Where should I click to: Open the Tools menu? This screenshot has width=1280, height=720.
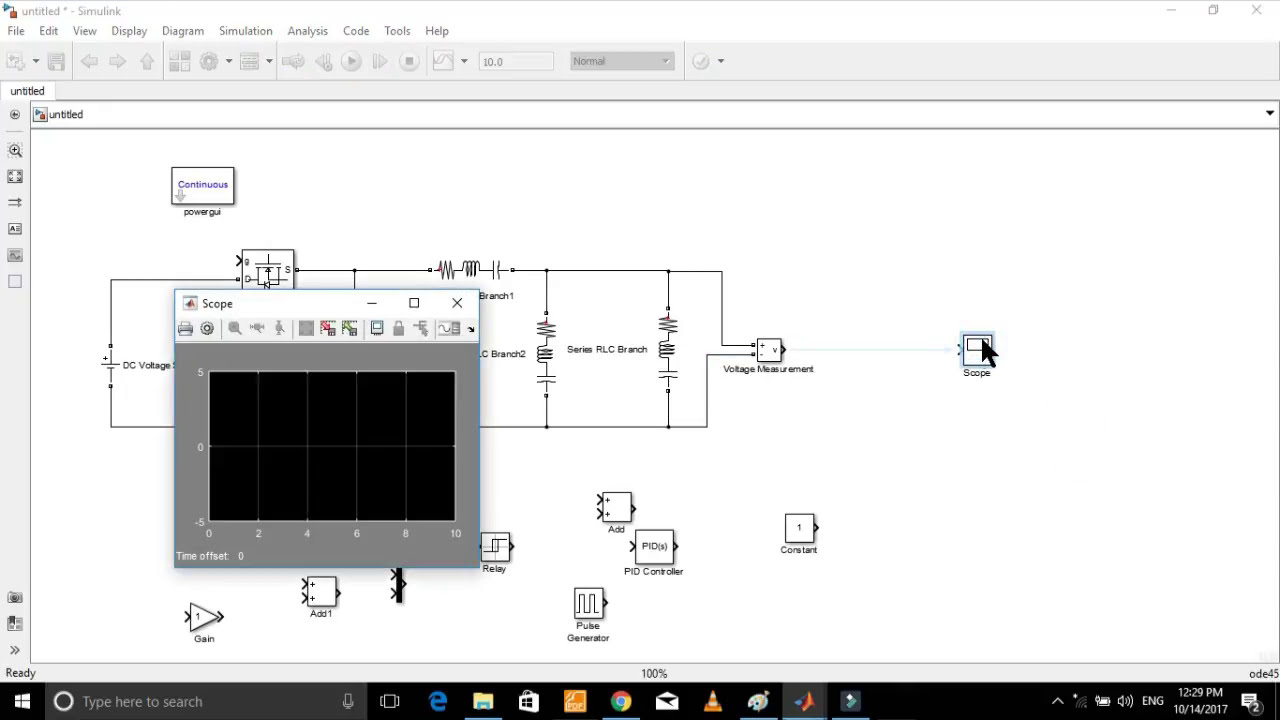click(397, 31)
